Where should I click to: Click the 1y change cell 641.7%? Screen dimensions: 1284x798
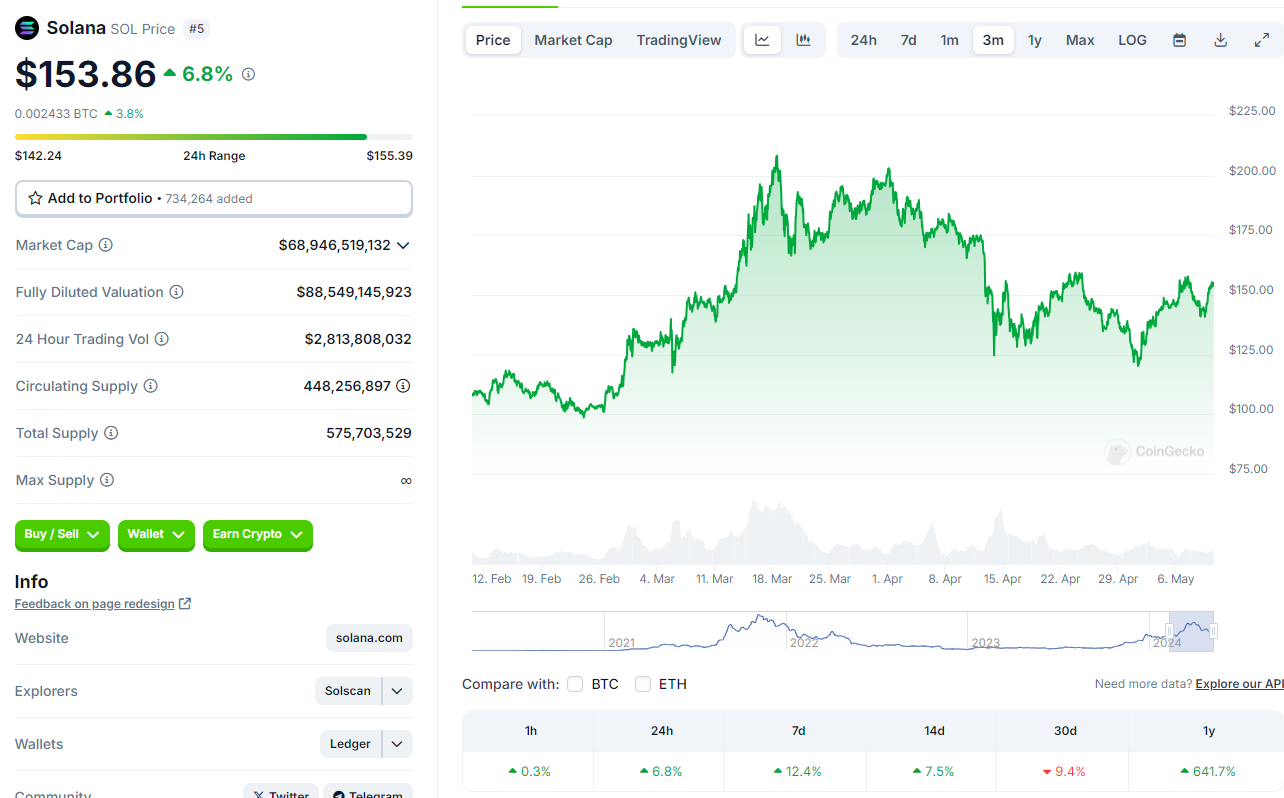coord(1208,771)
